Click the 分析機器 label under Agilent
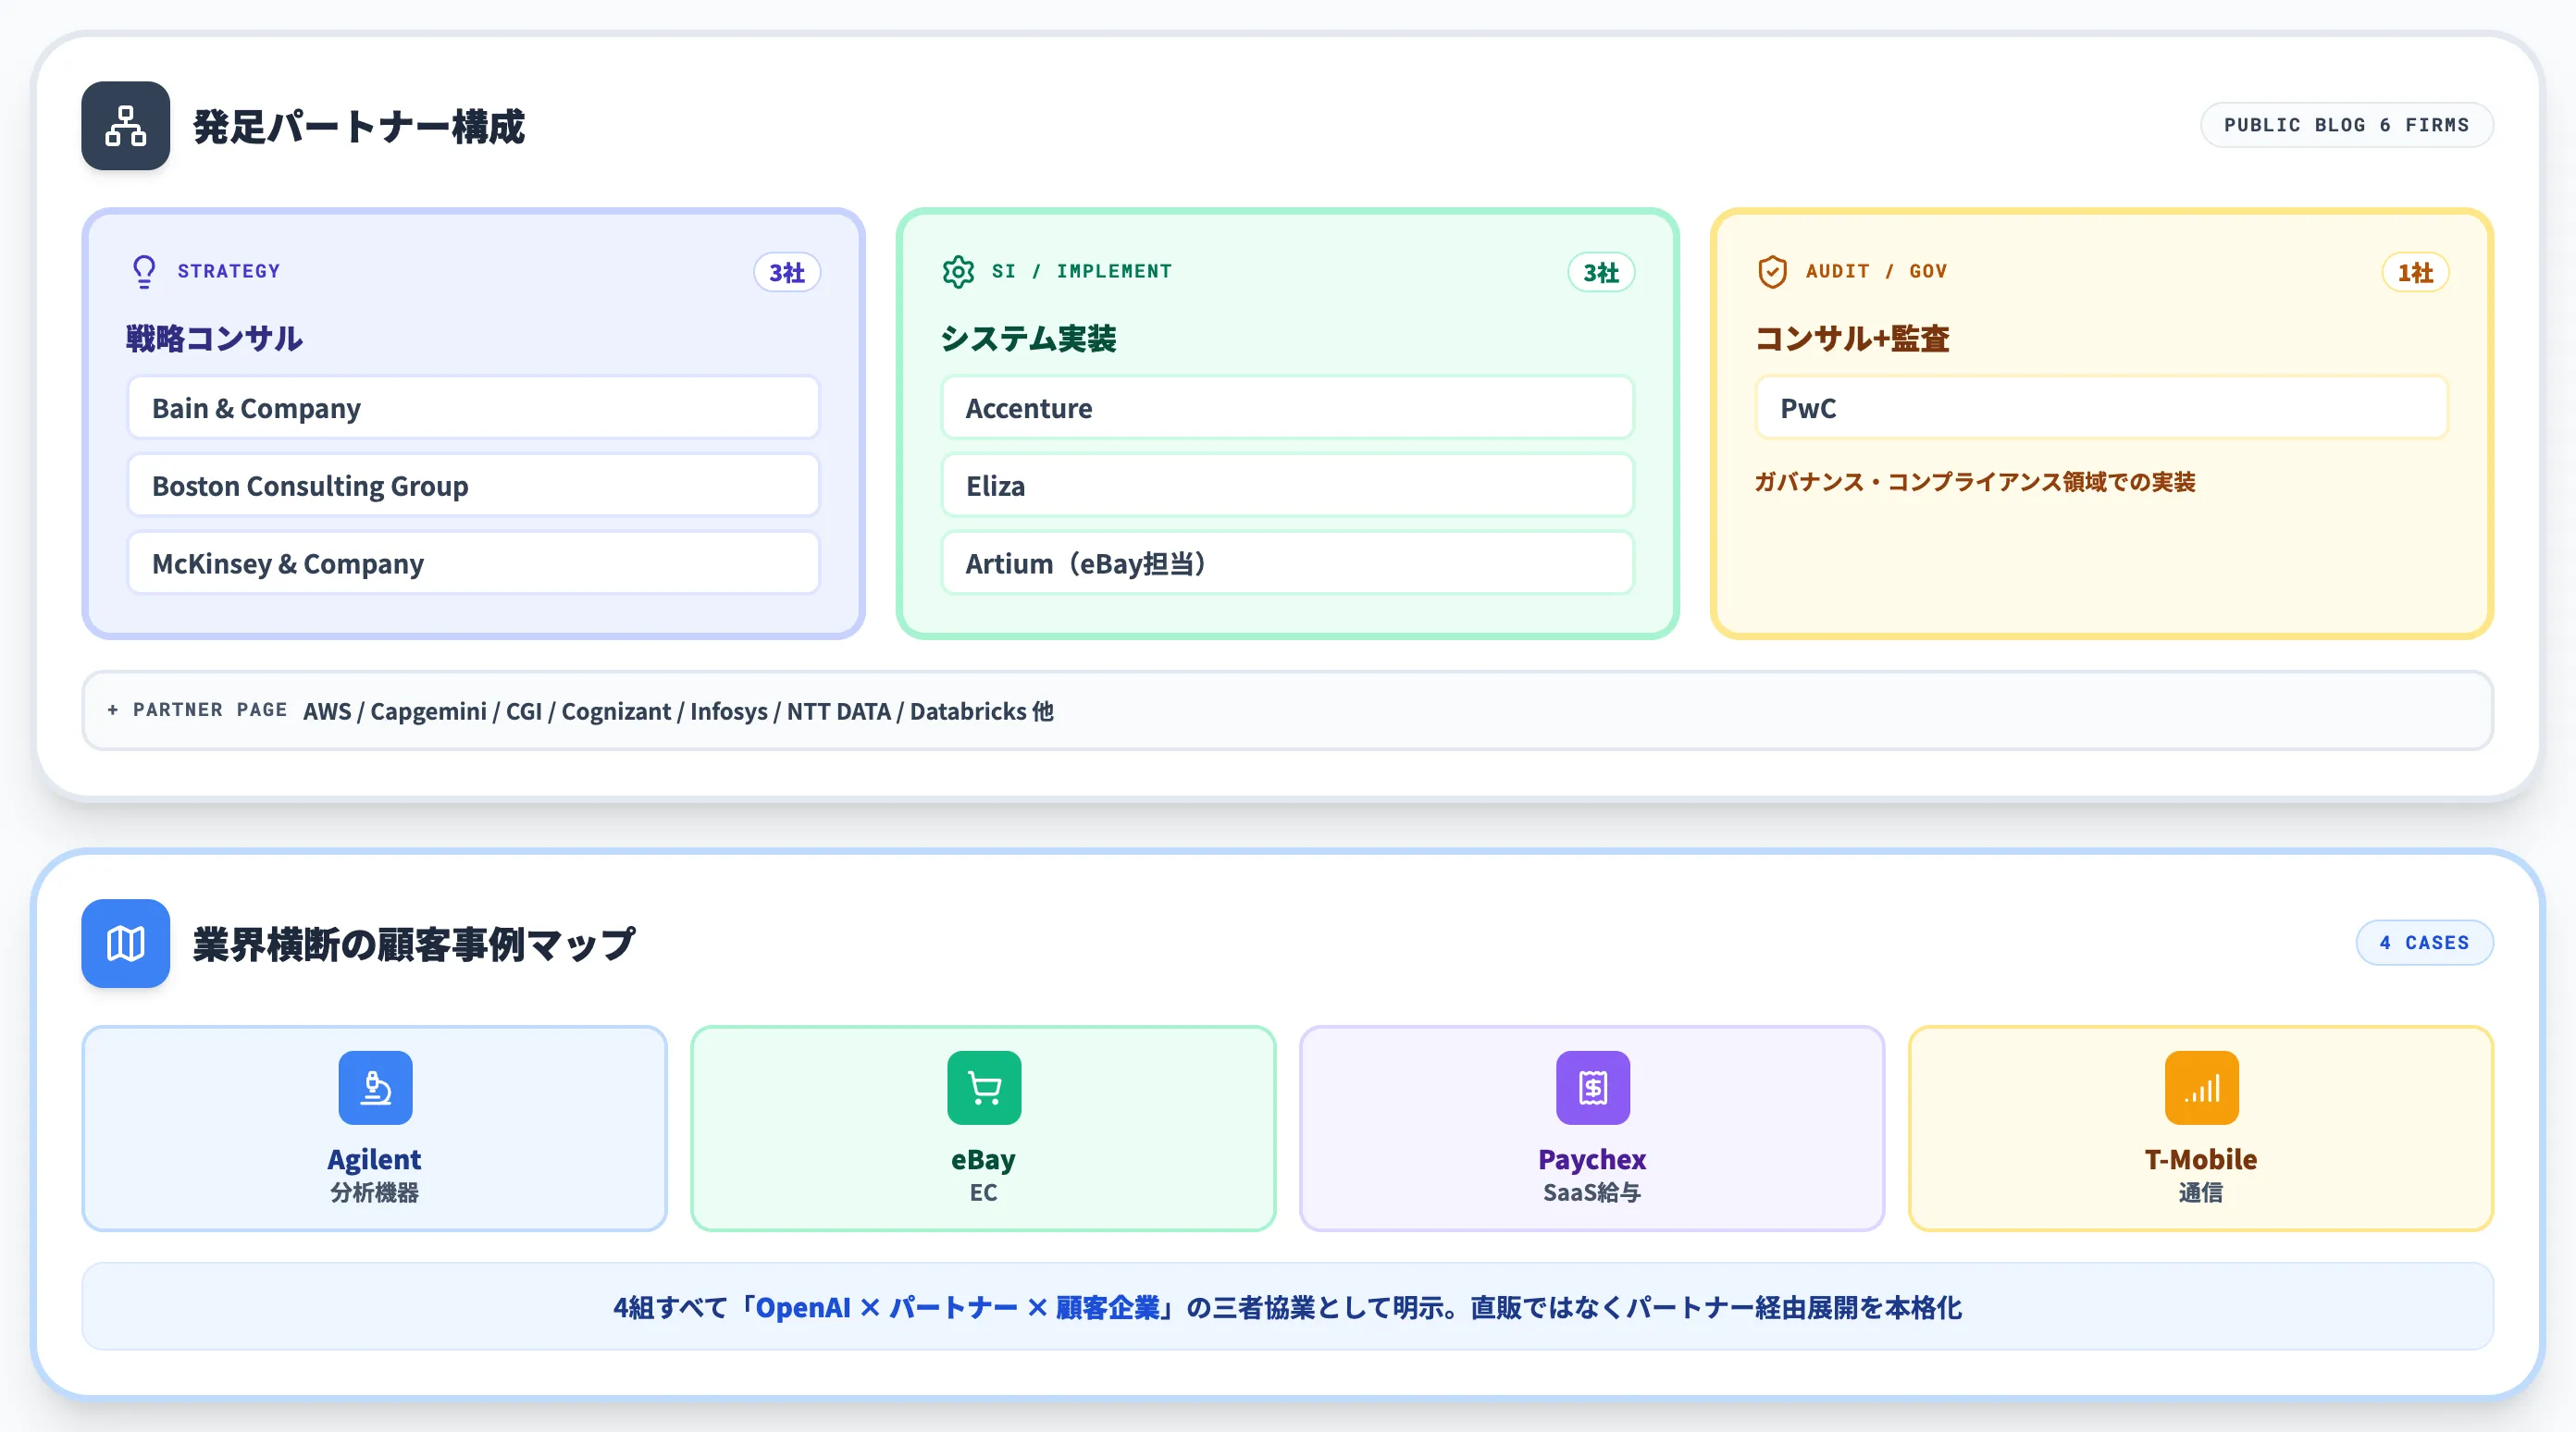The width and height of the screenshot is (2576, 1432). (x=375, y=1192)
